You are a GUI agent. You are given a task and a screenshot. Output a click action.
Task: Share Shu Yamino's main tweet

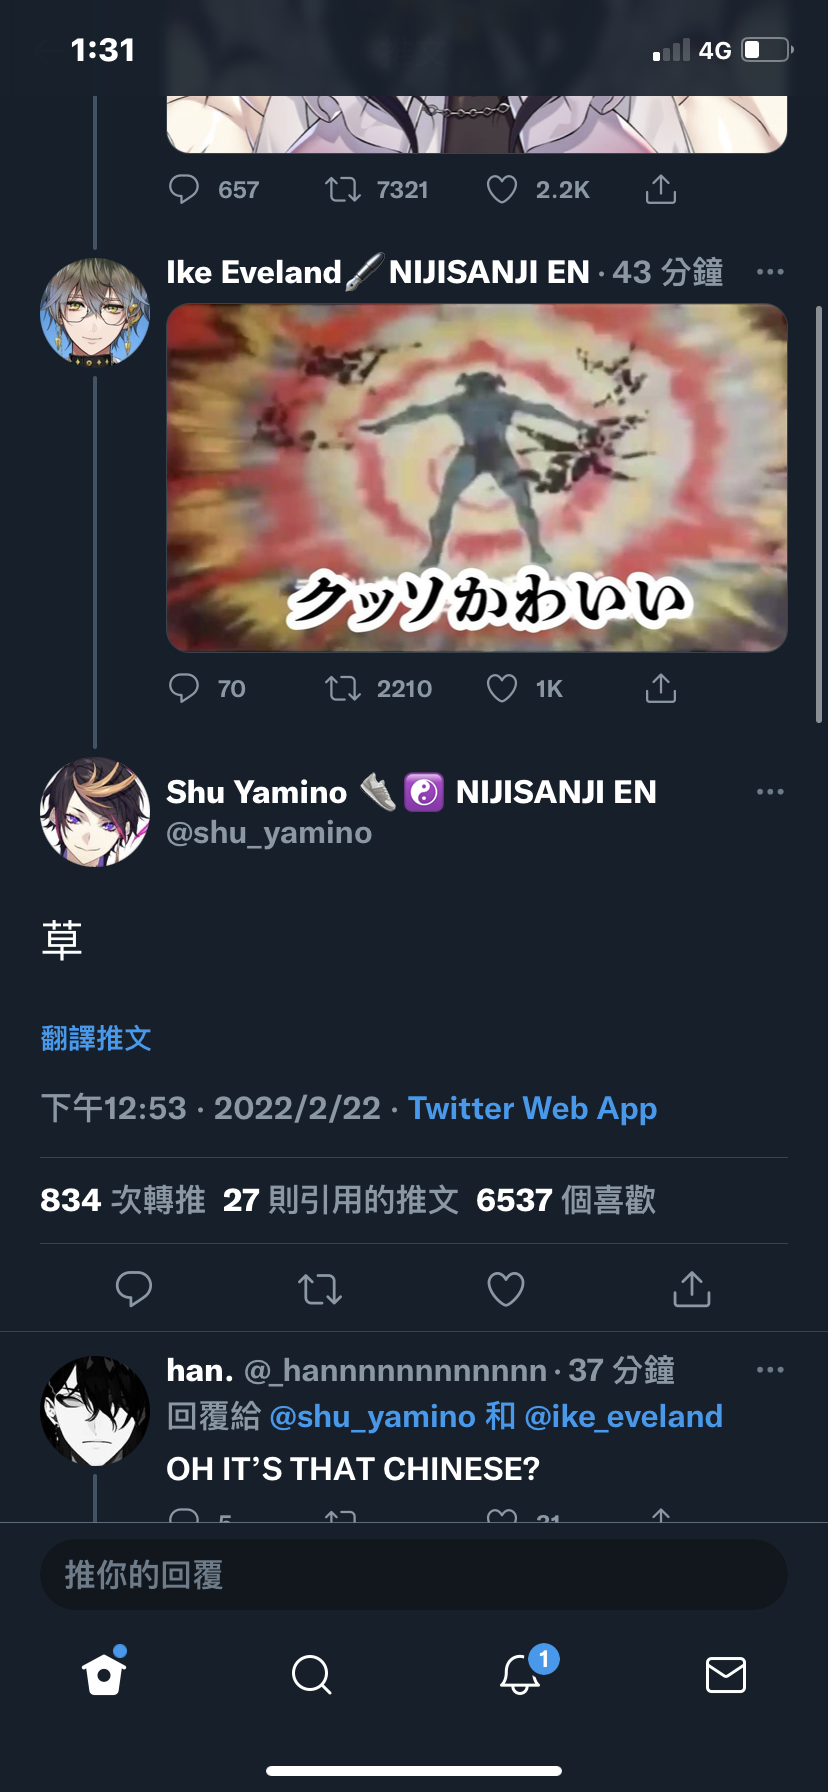(x=691, y=1288)
